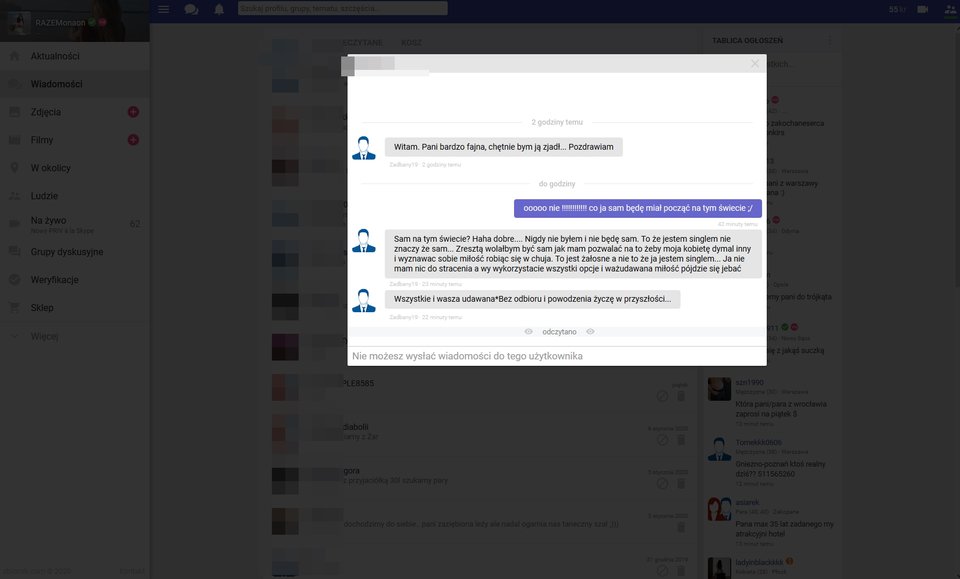Open Tablica ogłoszeń three-dot options menu
The height and width of the screenshot is (579, 960).
pyautogui.click(x=829, y=41)
